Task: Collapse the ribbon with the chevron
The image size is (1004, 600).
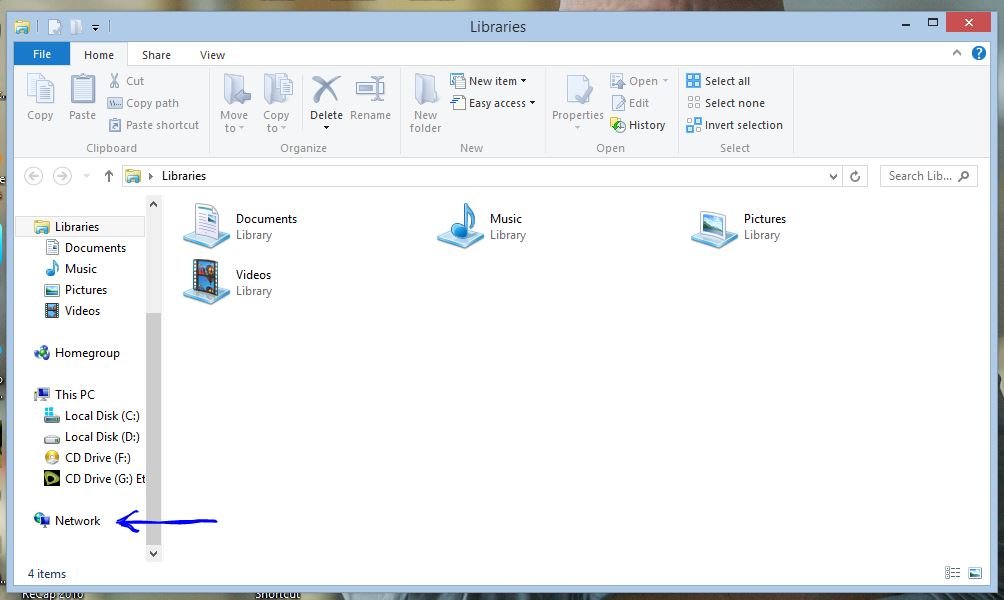Action: 957,53
